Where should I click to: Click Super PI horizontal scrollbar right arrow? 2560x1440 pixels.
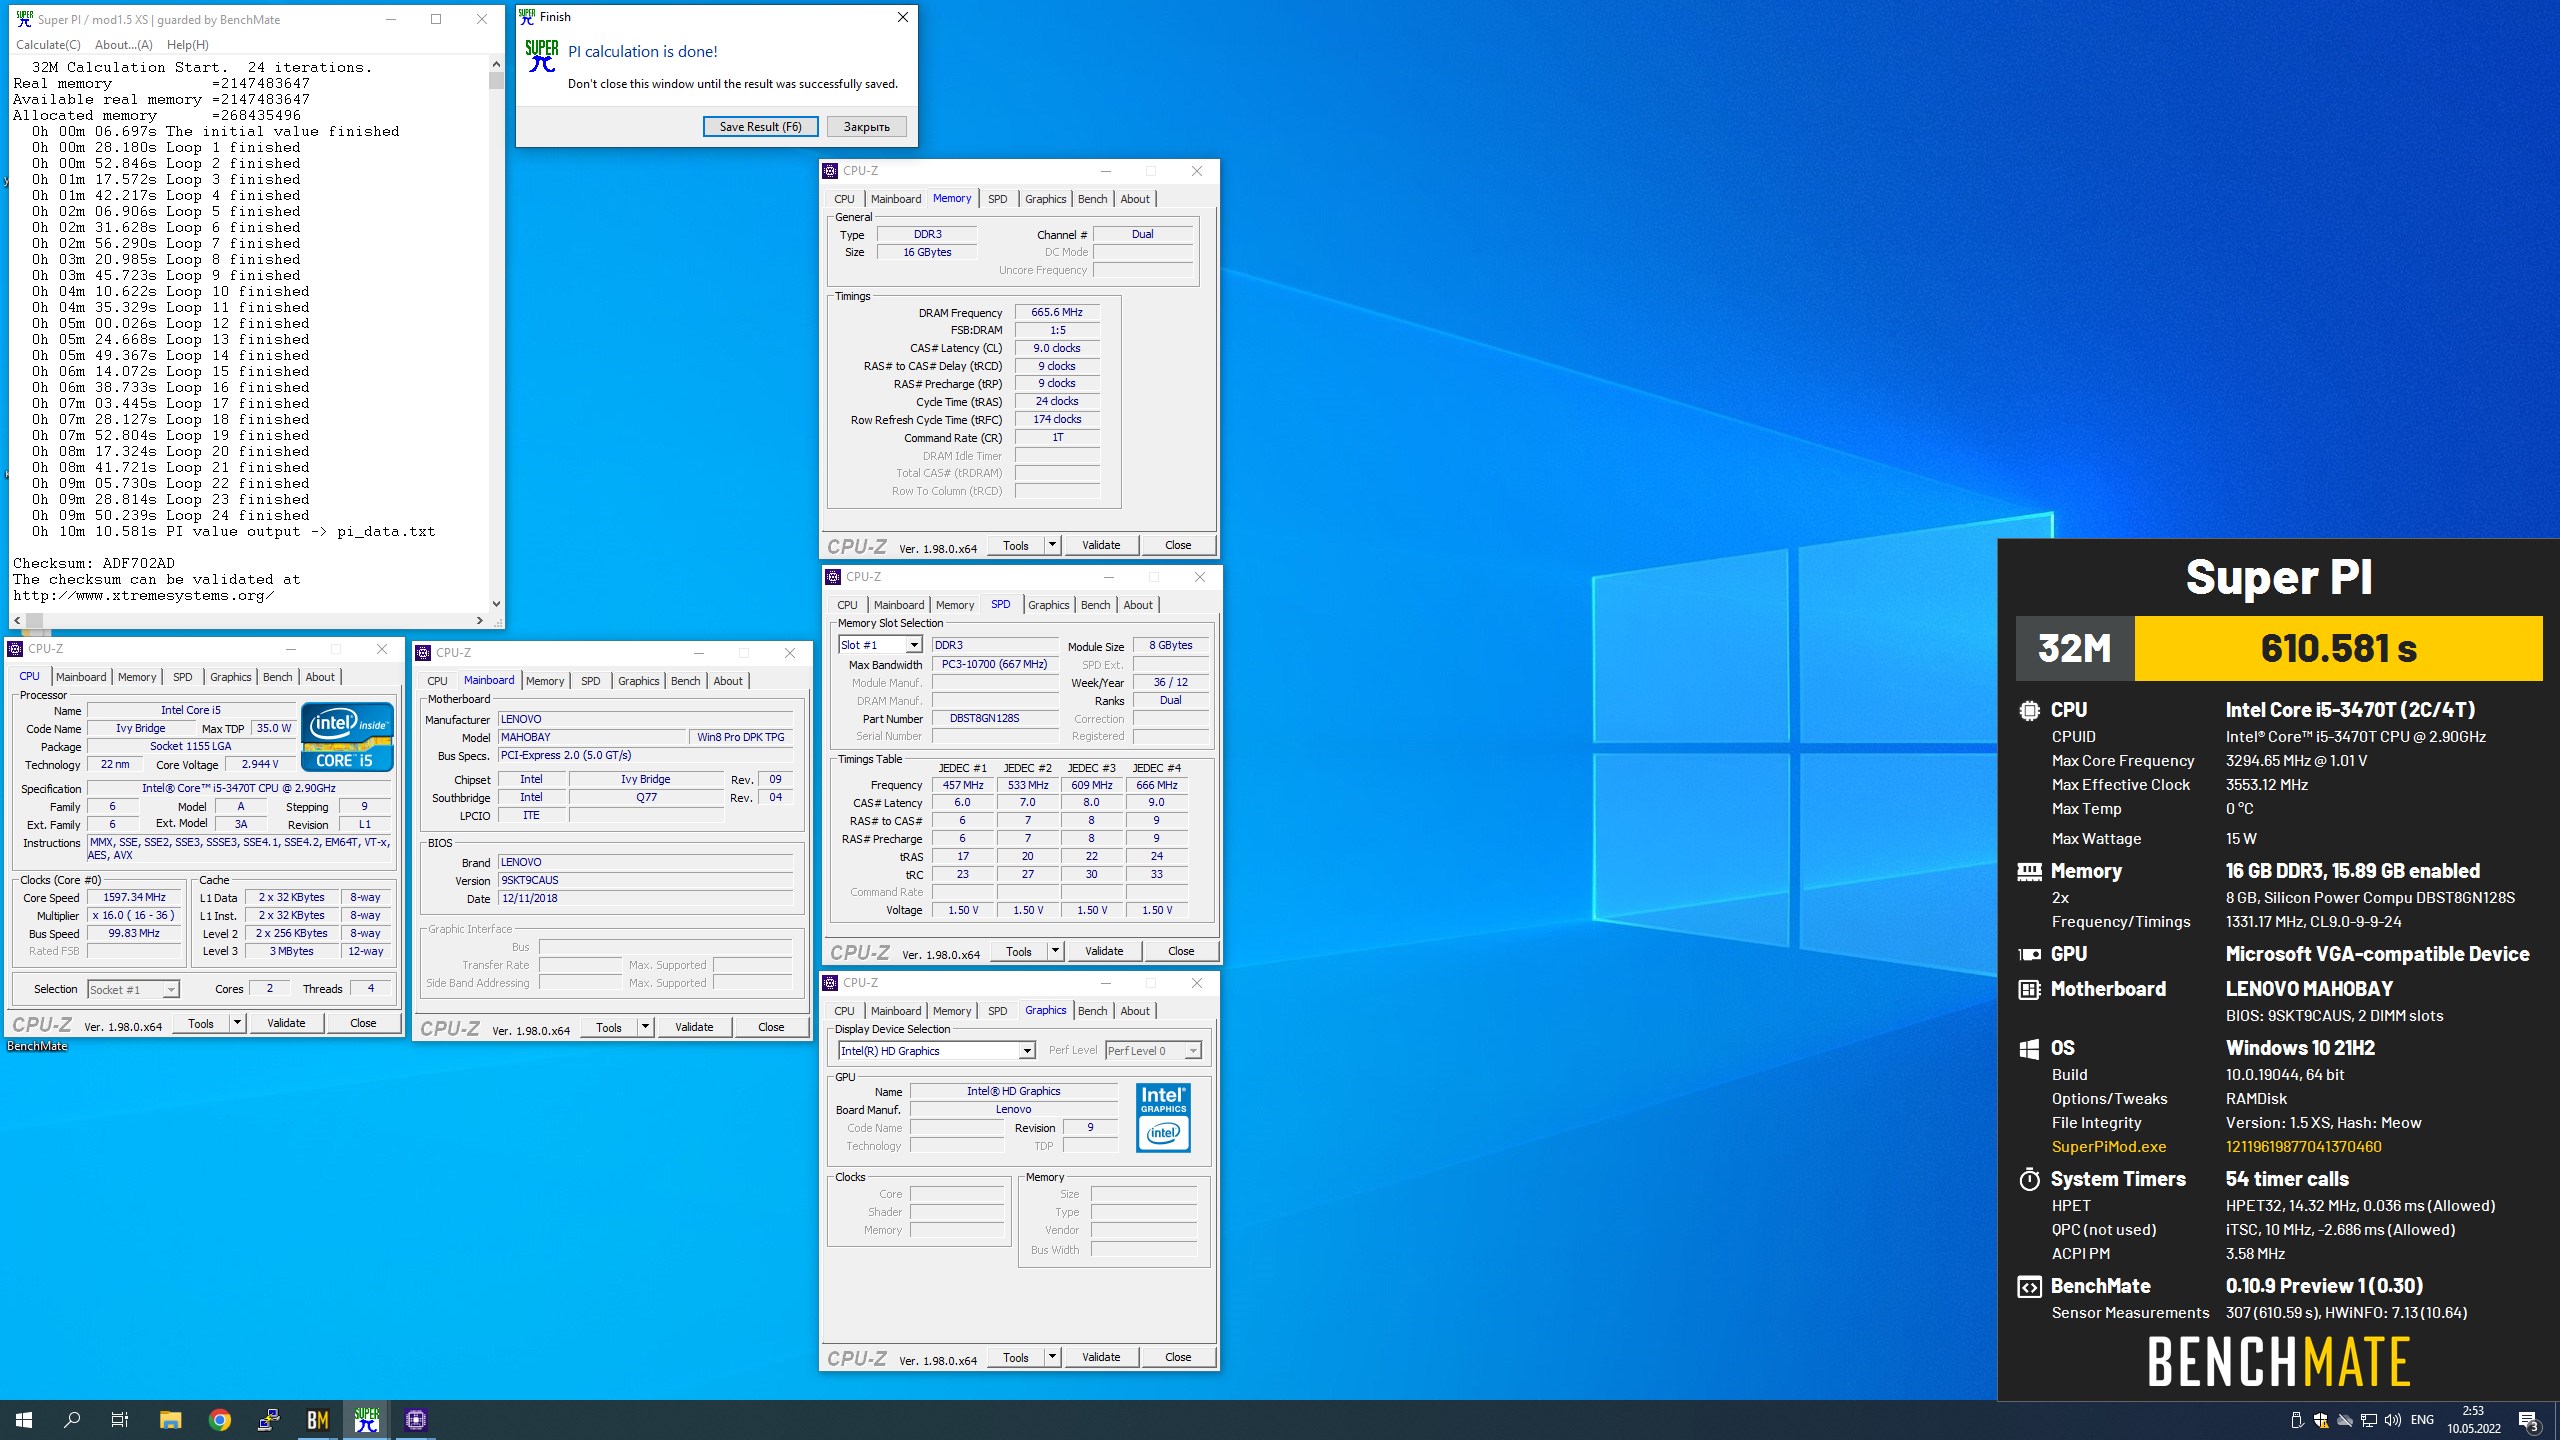[480, 621]
